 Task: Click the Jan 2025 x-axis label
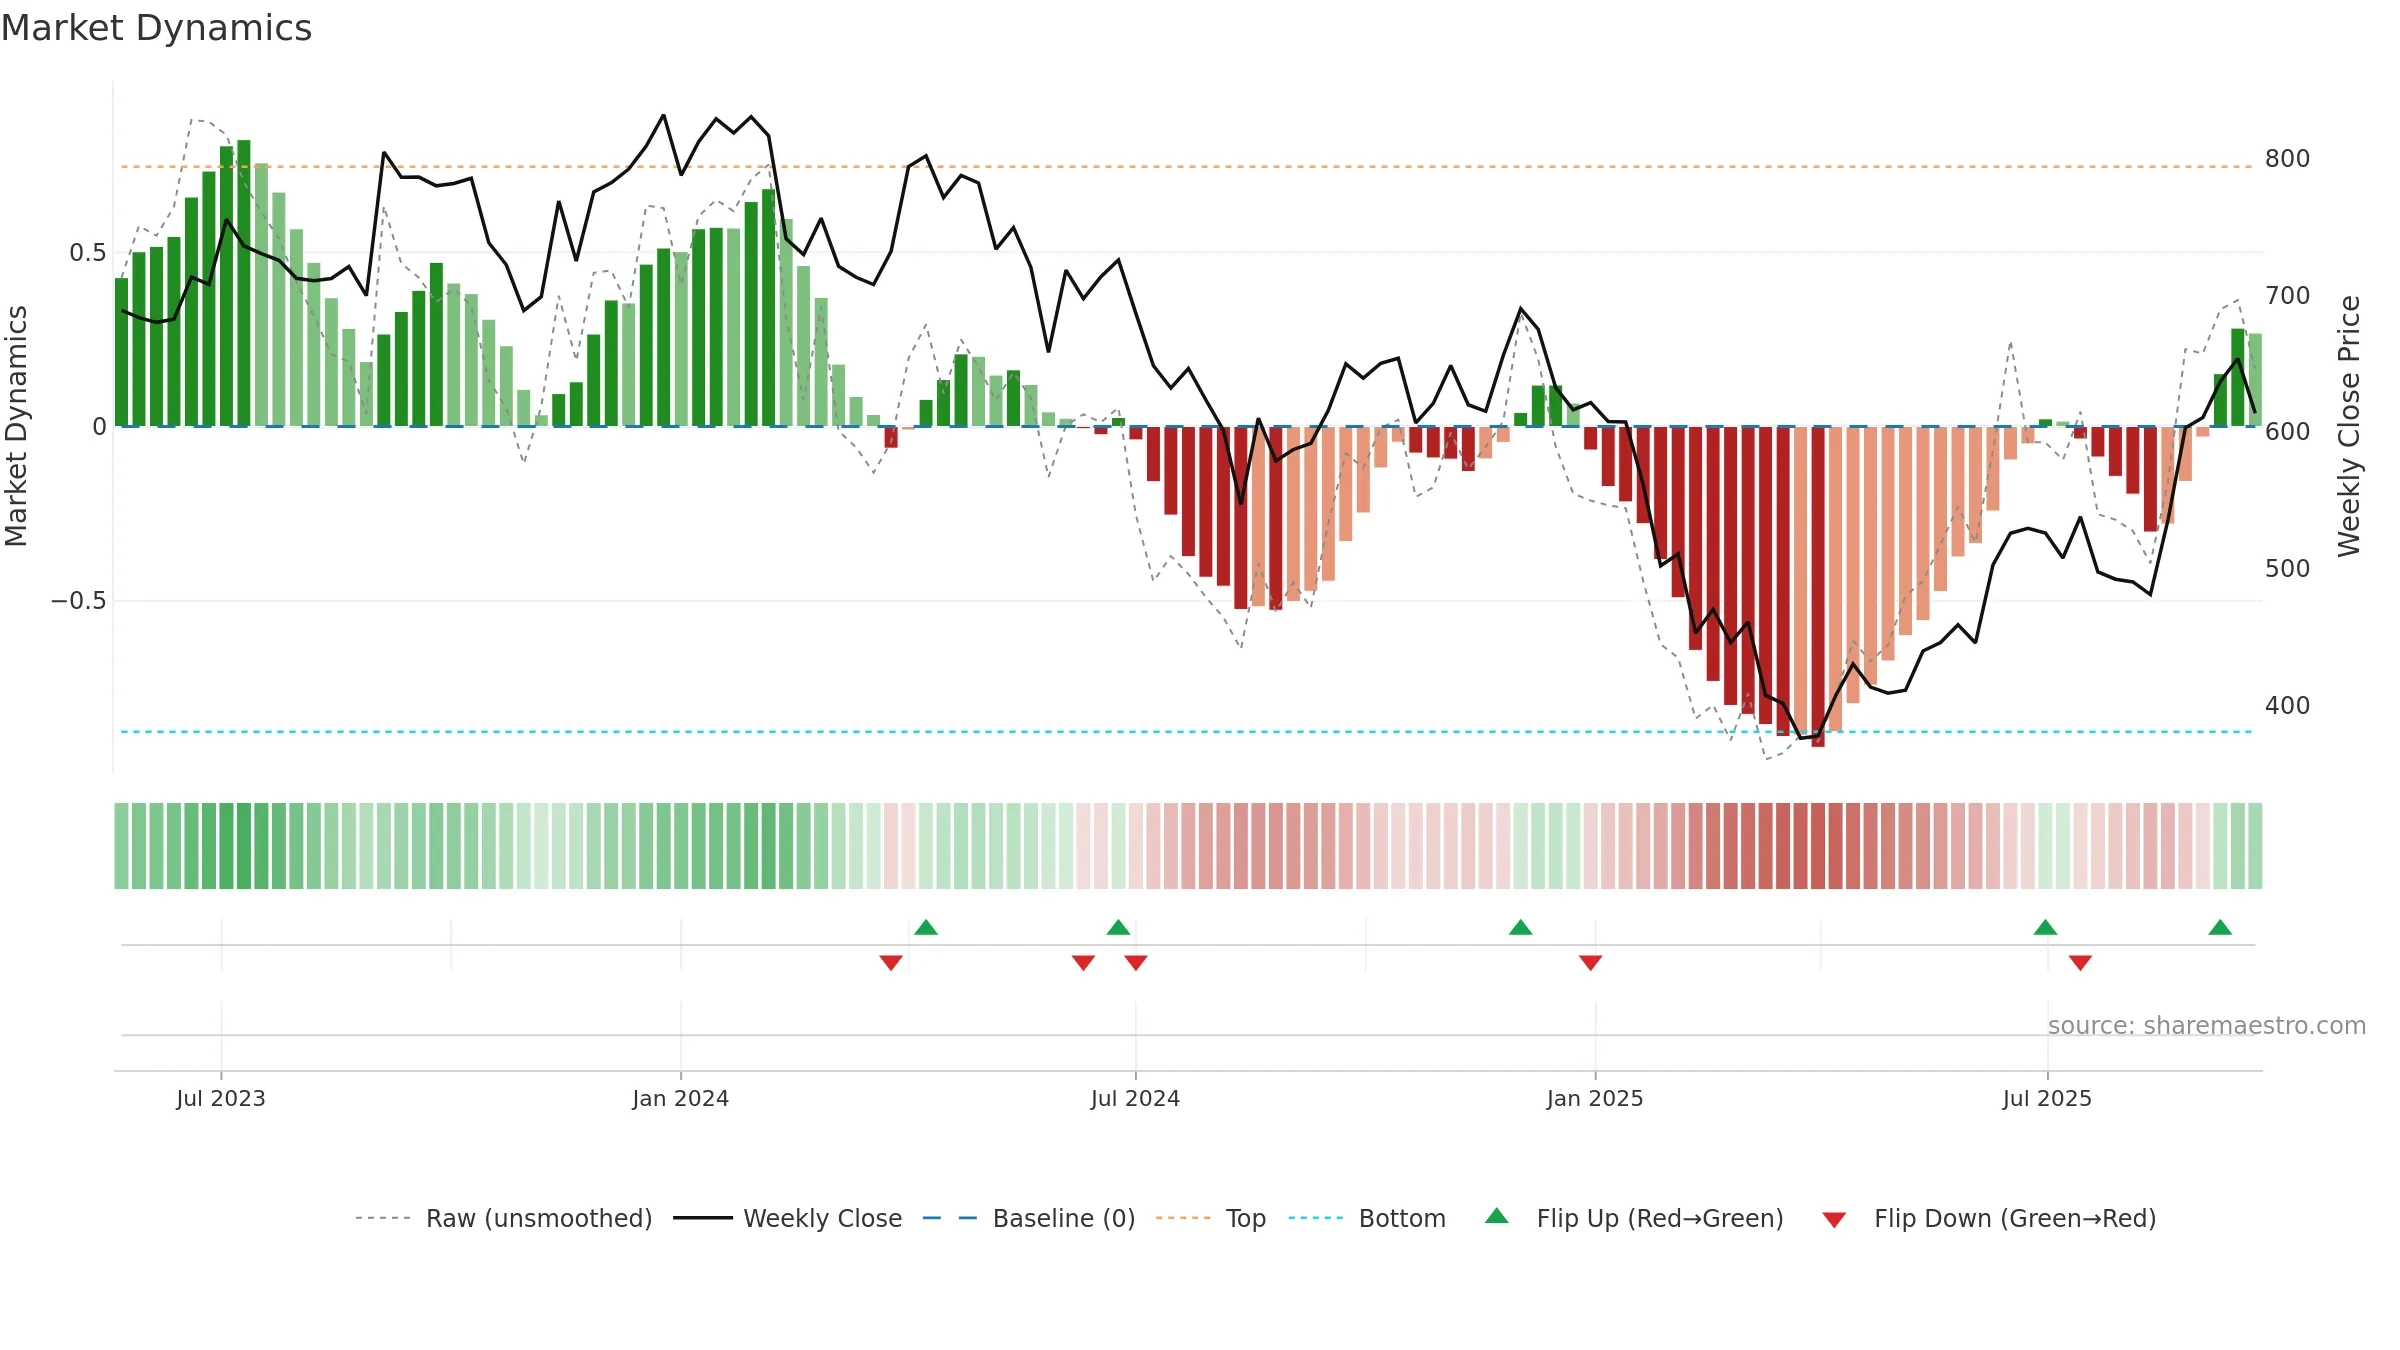coord(1595,1098)
